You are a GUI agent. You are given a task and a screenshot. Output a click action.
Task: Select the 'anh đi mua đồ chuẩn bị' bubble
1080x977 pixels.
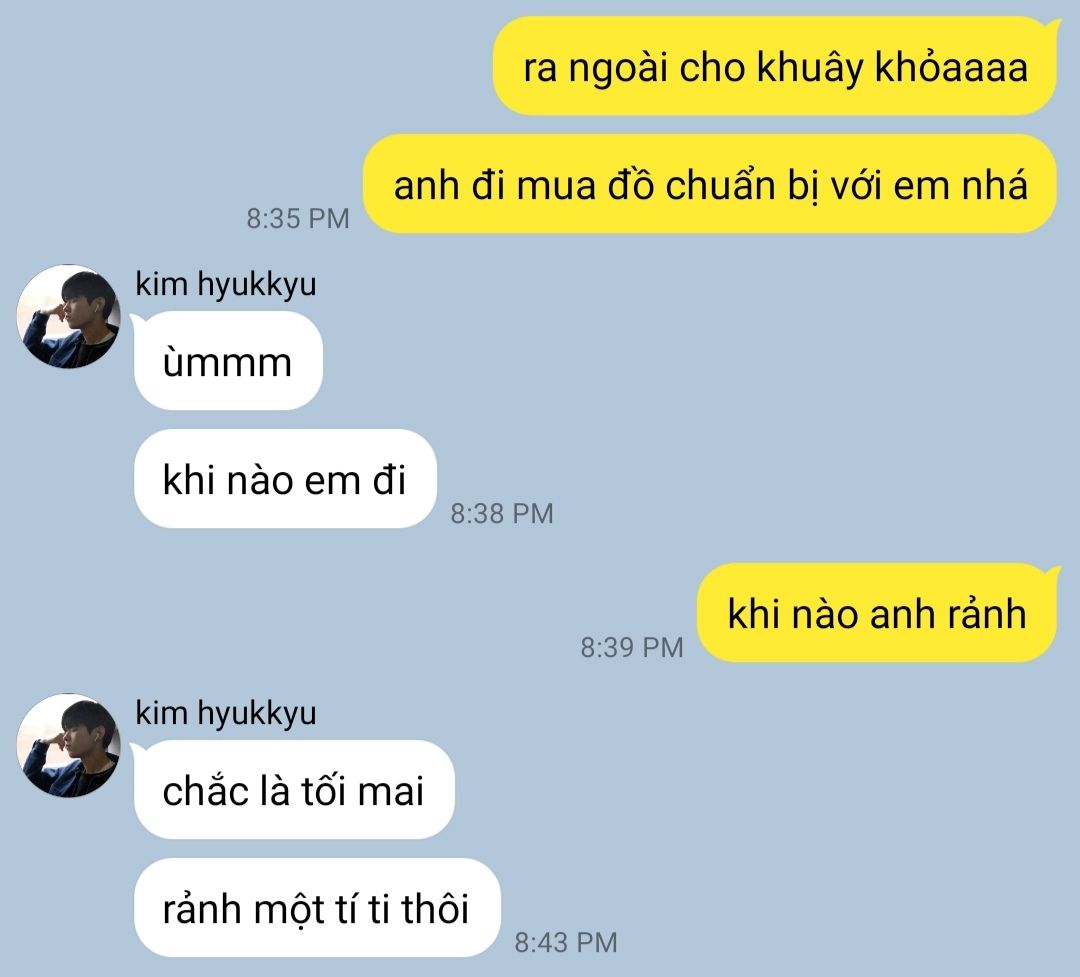click(709, 184)
